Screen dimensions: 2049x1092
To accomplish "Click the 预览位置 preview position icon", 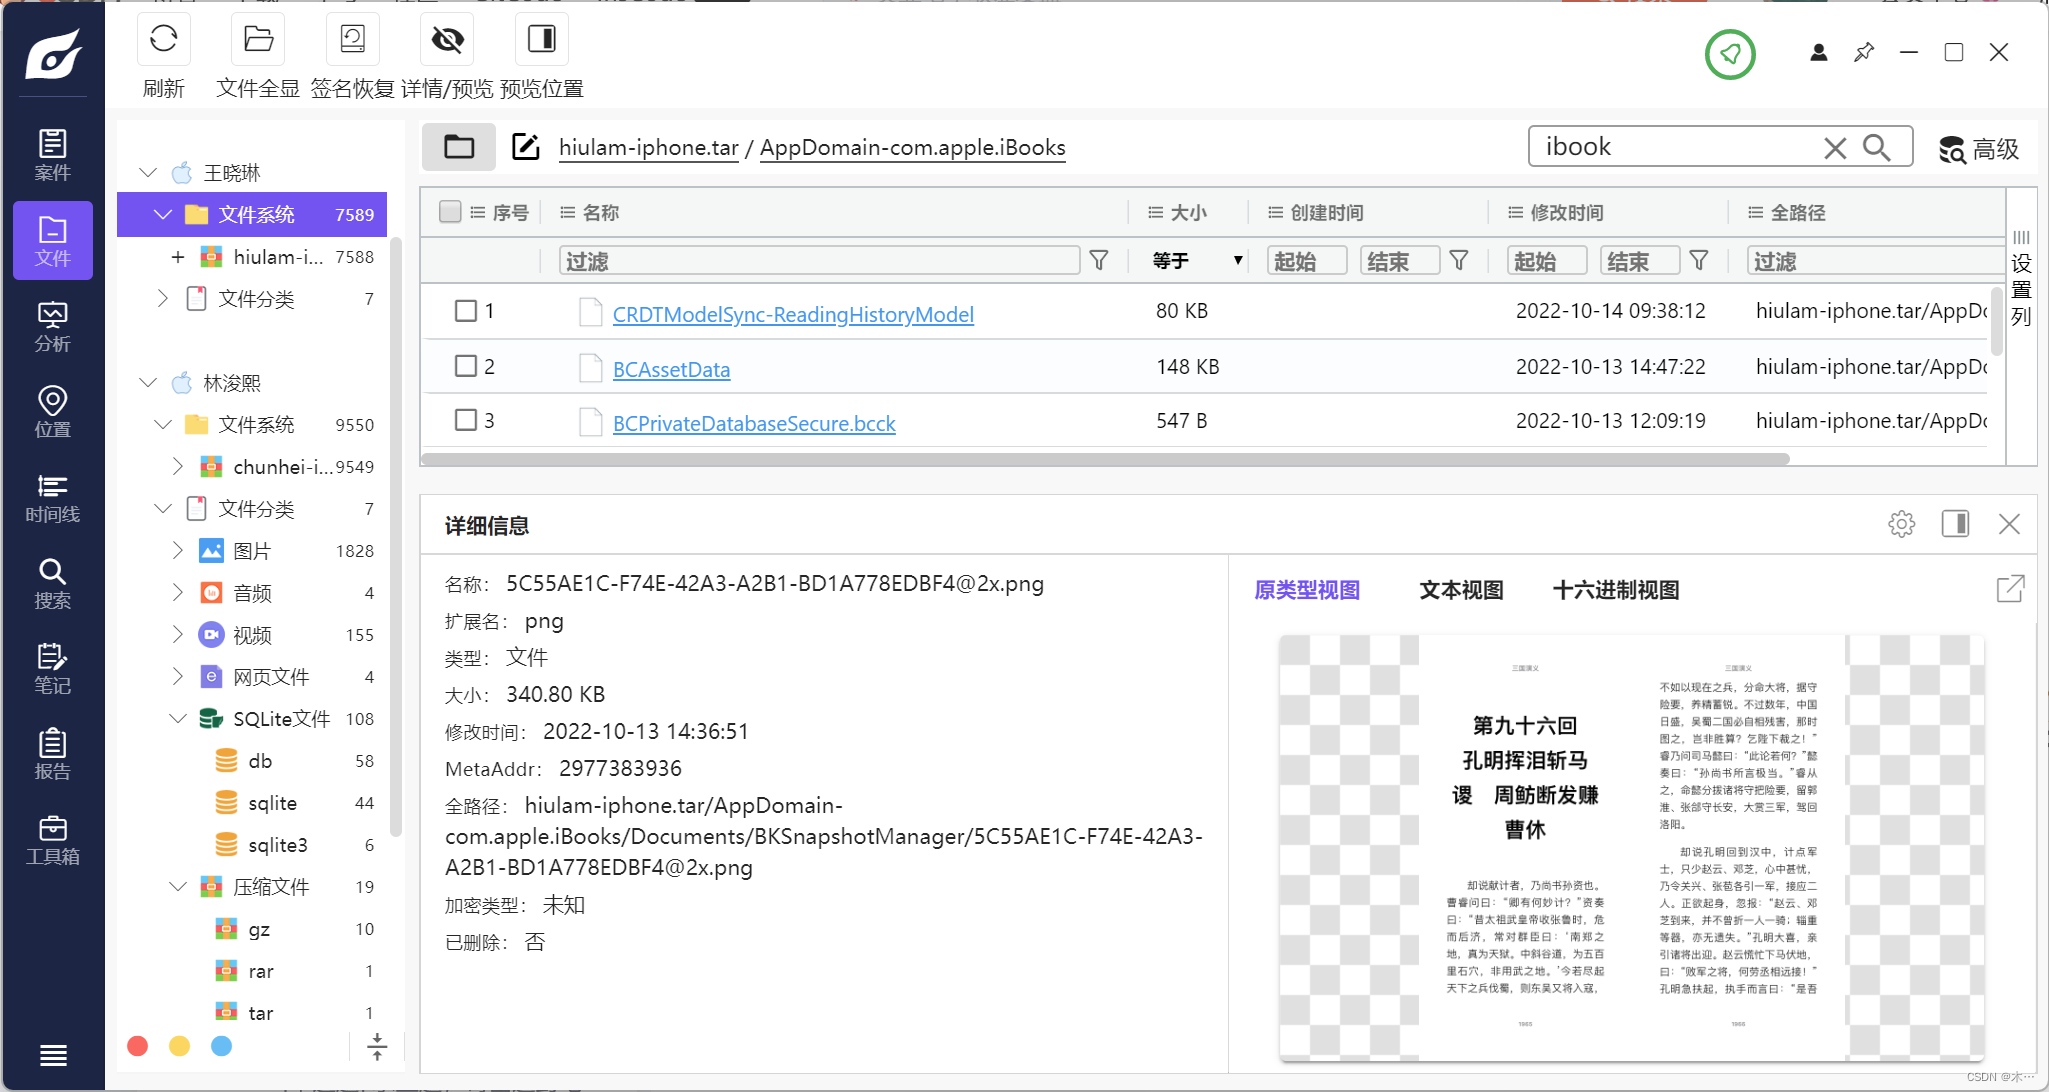I will tap(542, 40).
